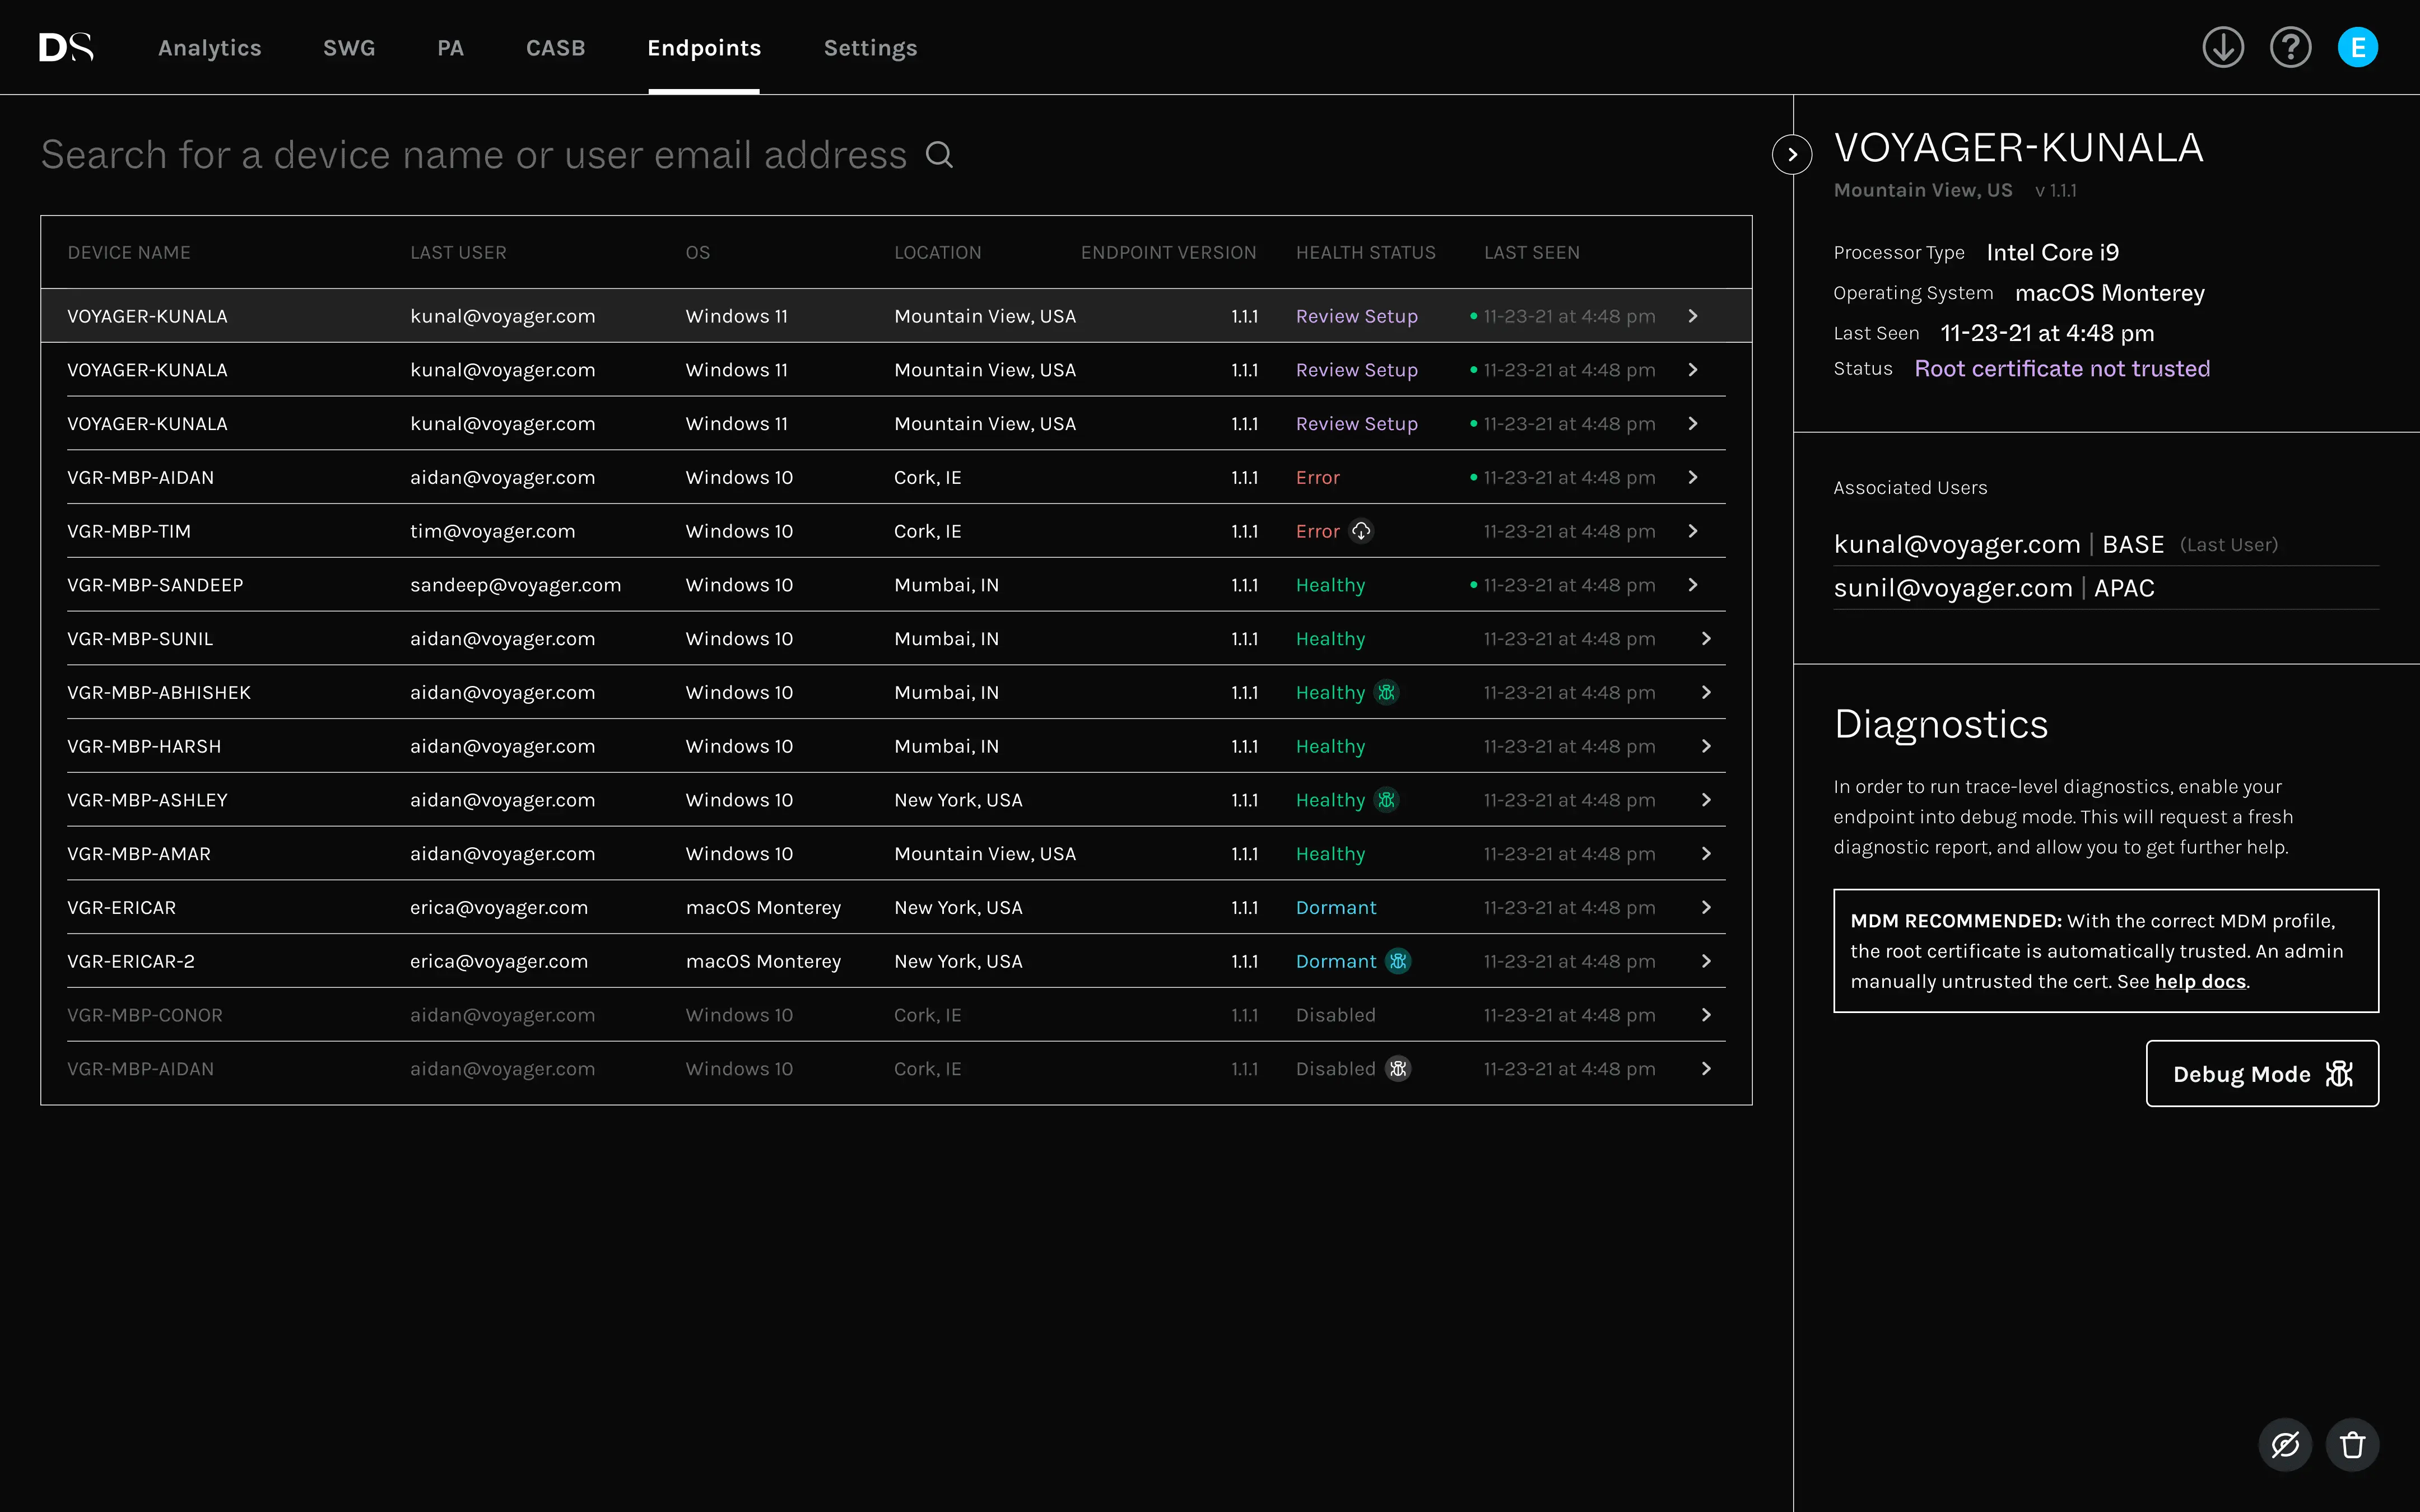
Task: Click Intel Core i9 processor value
Action: 2052,253
